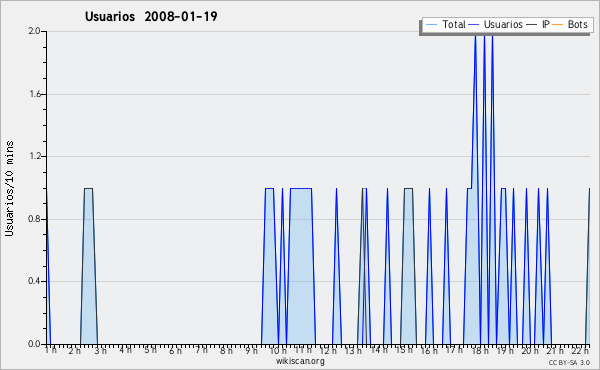Image resolution: width=600 pixels, height=370 pixels.
Task: Click the 'wikiscan.org' text below chart
Action: 300,361
